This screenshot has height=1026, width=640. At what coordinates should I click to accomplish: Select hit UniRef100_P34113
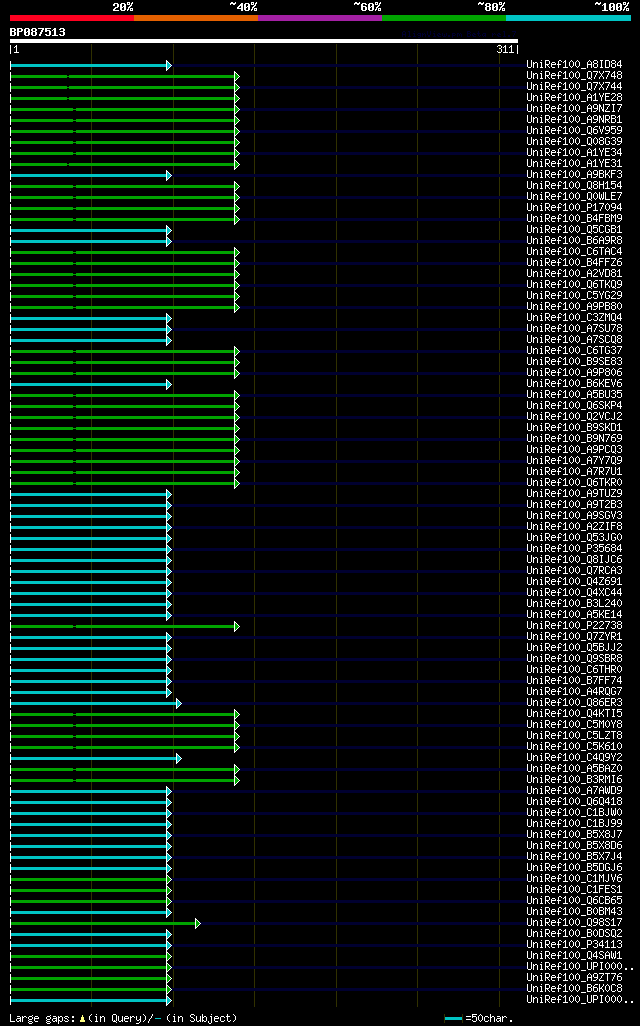[574, 944]
